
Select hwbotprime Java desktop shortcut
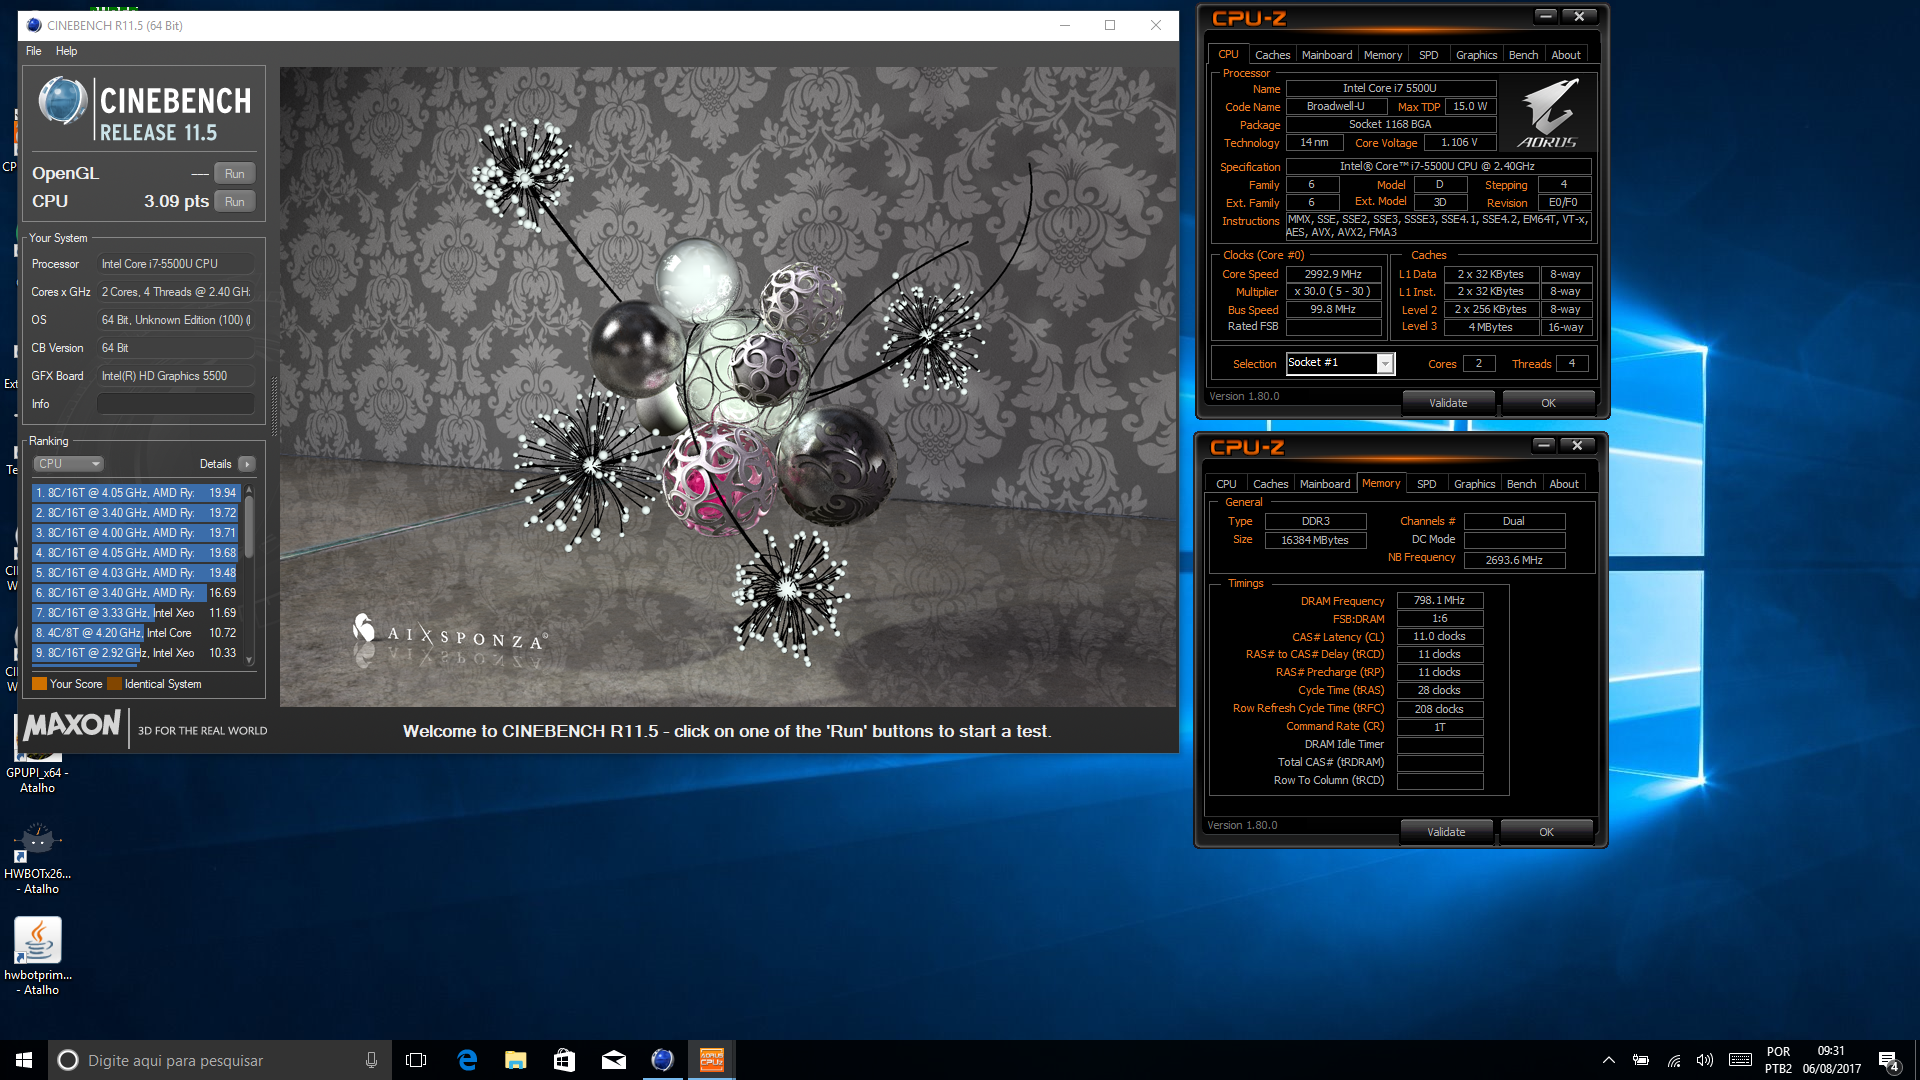coord(38,956)
